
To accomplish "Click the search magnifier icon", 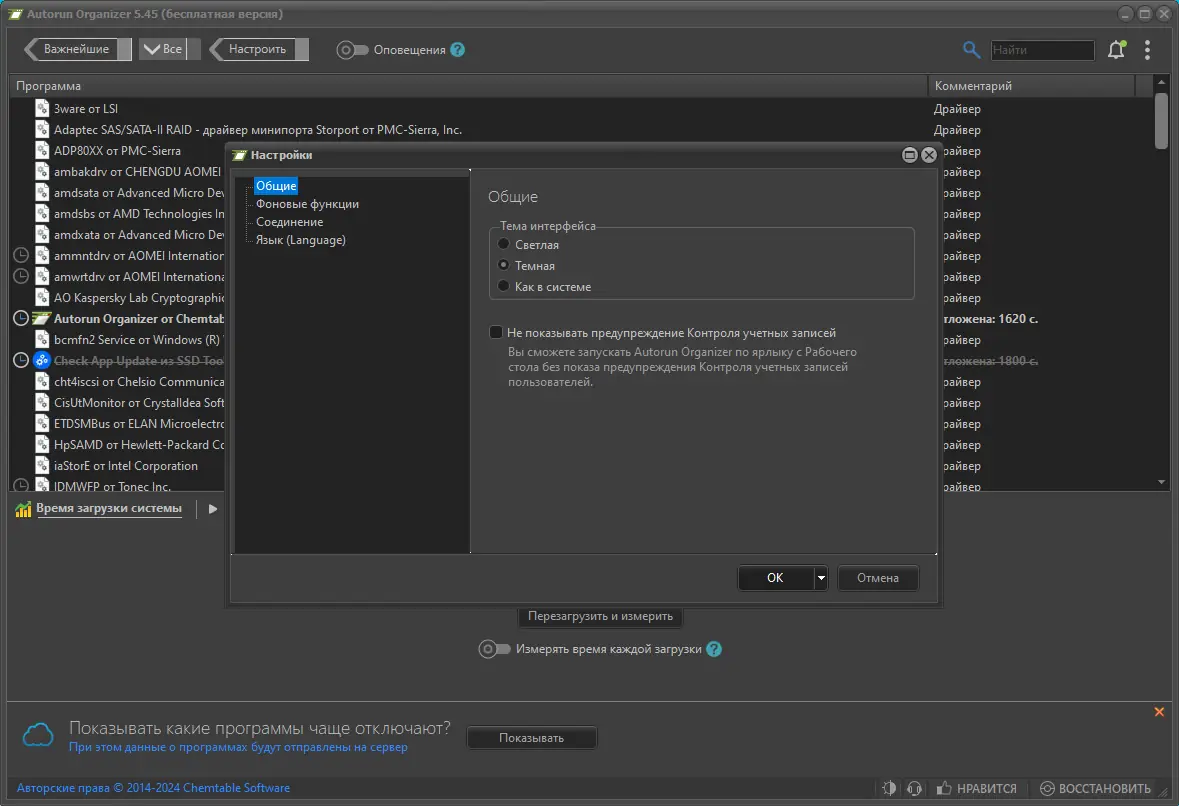I will 971,50.
